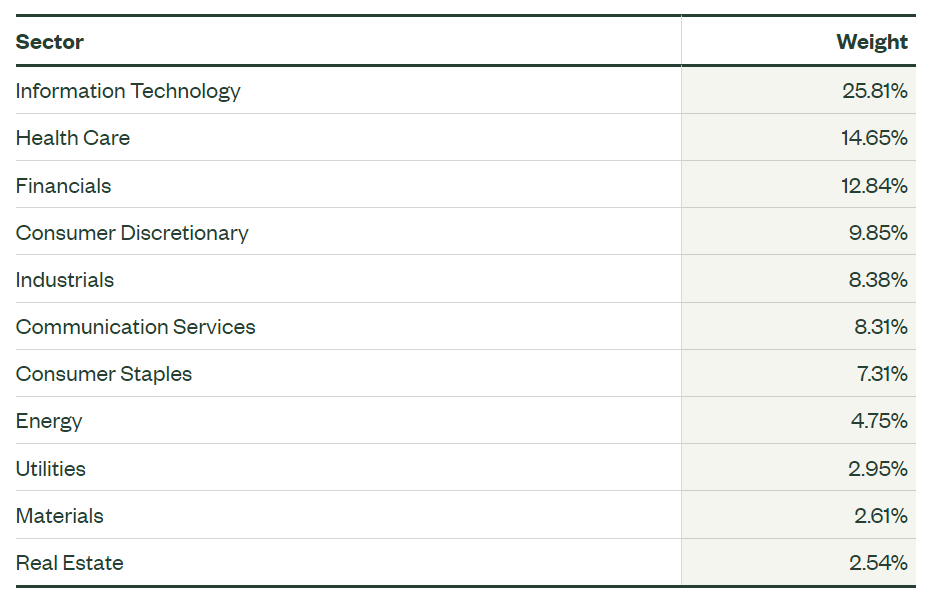Click the Consumer Staples sector name
The height and width of the screenshot is (604, 936).
pyautogui.click(x=104, y=374)
